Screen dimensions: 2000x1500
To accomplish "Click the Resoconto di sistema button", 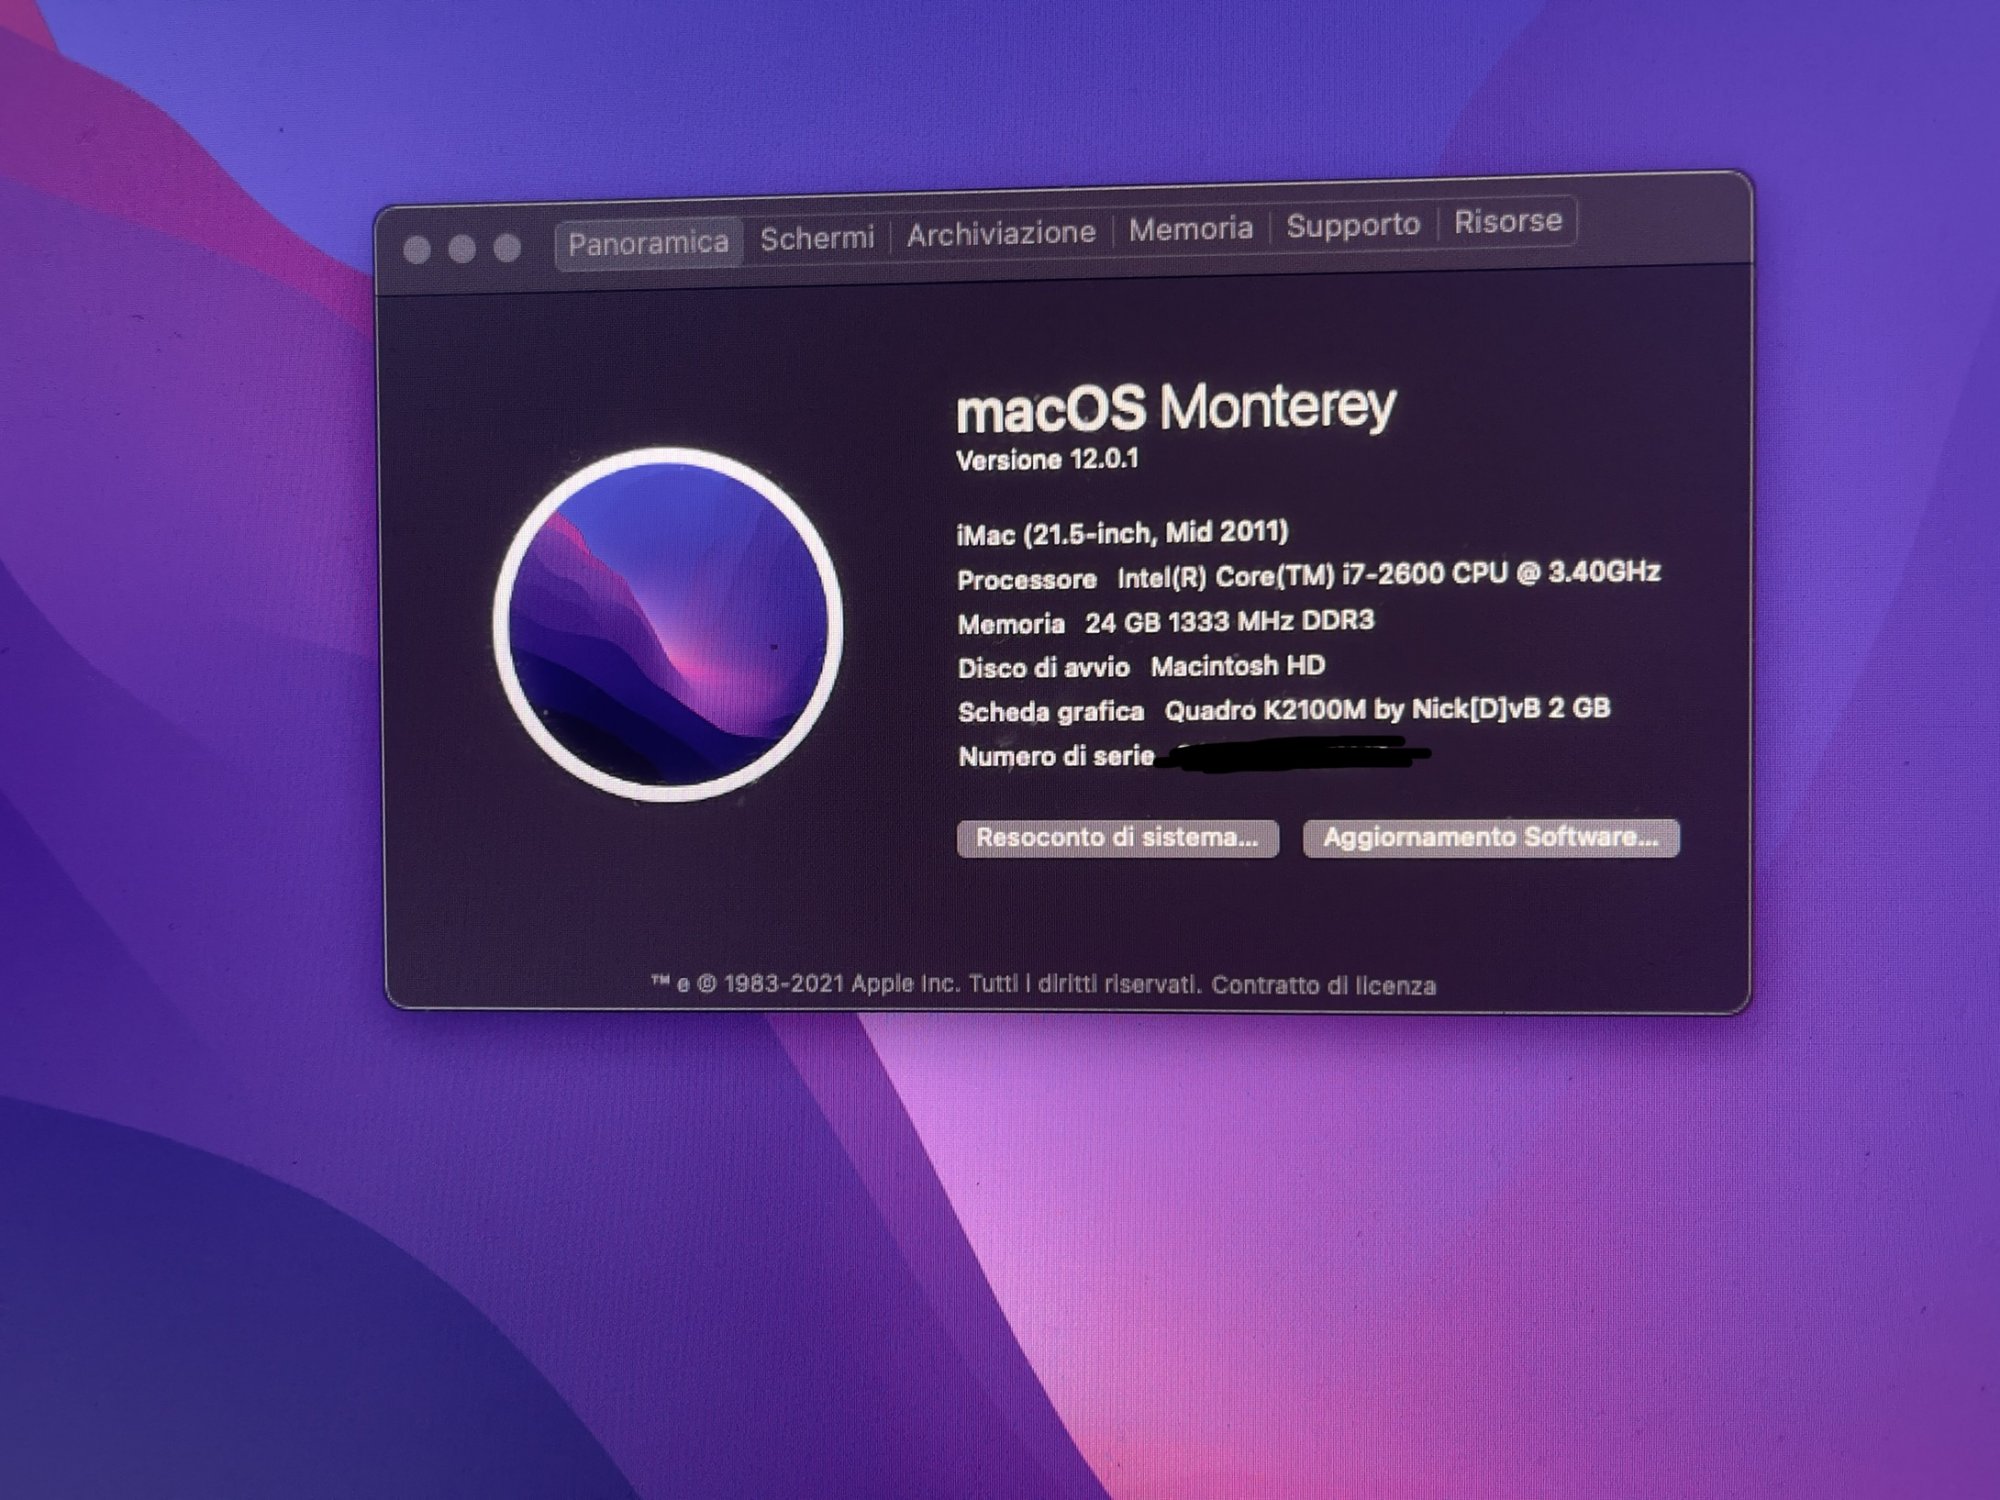I will point(1117,838).
